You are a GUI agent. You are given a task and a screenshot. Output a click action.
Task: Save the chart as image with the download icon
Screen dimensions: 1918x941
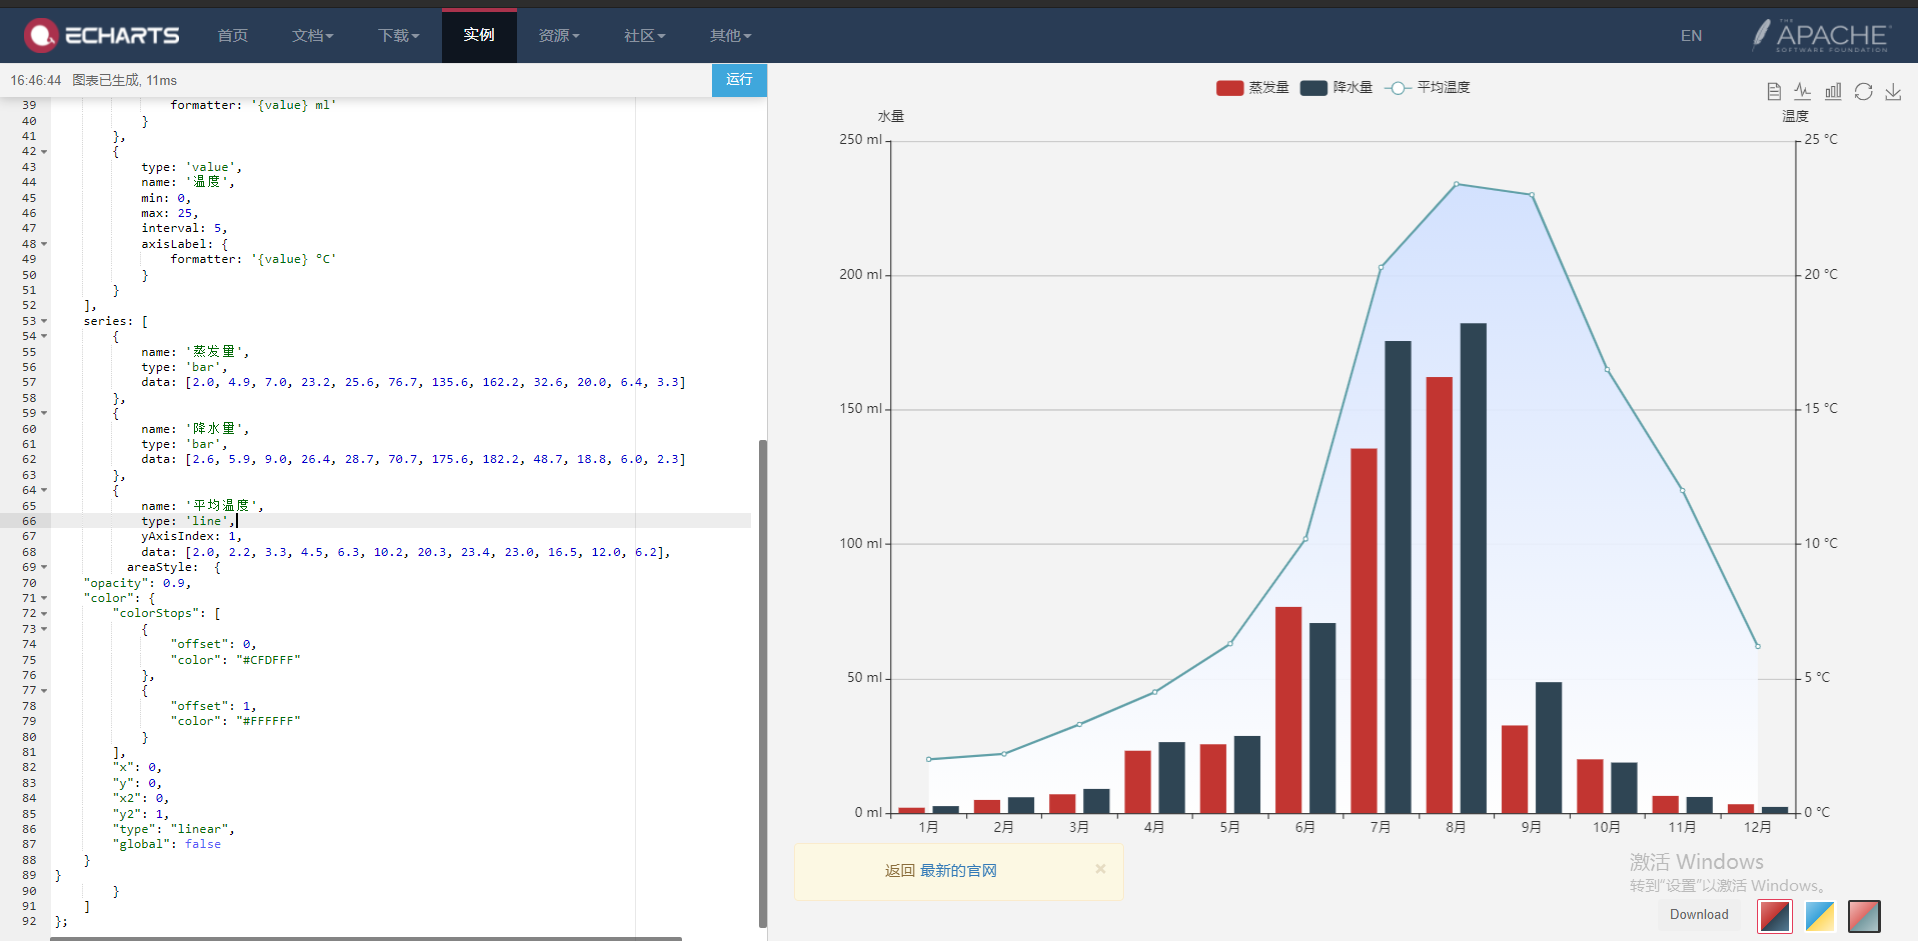coord(1893,91)
